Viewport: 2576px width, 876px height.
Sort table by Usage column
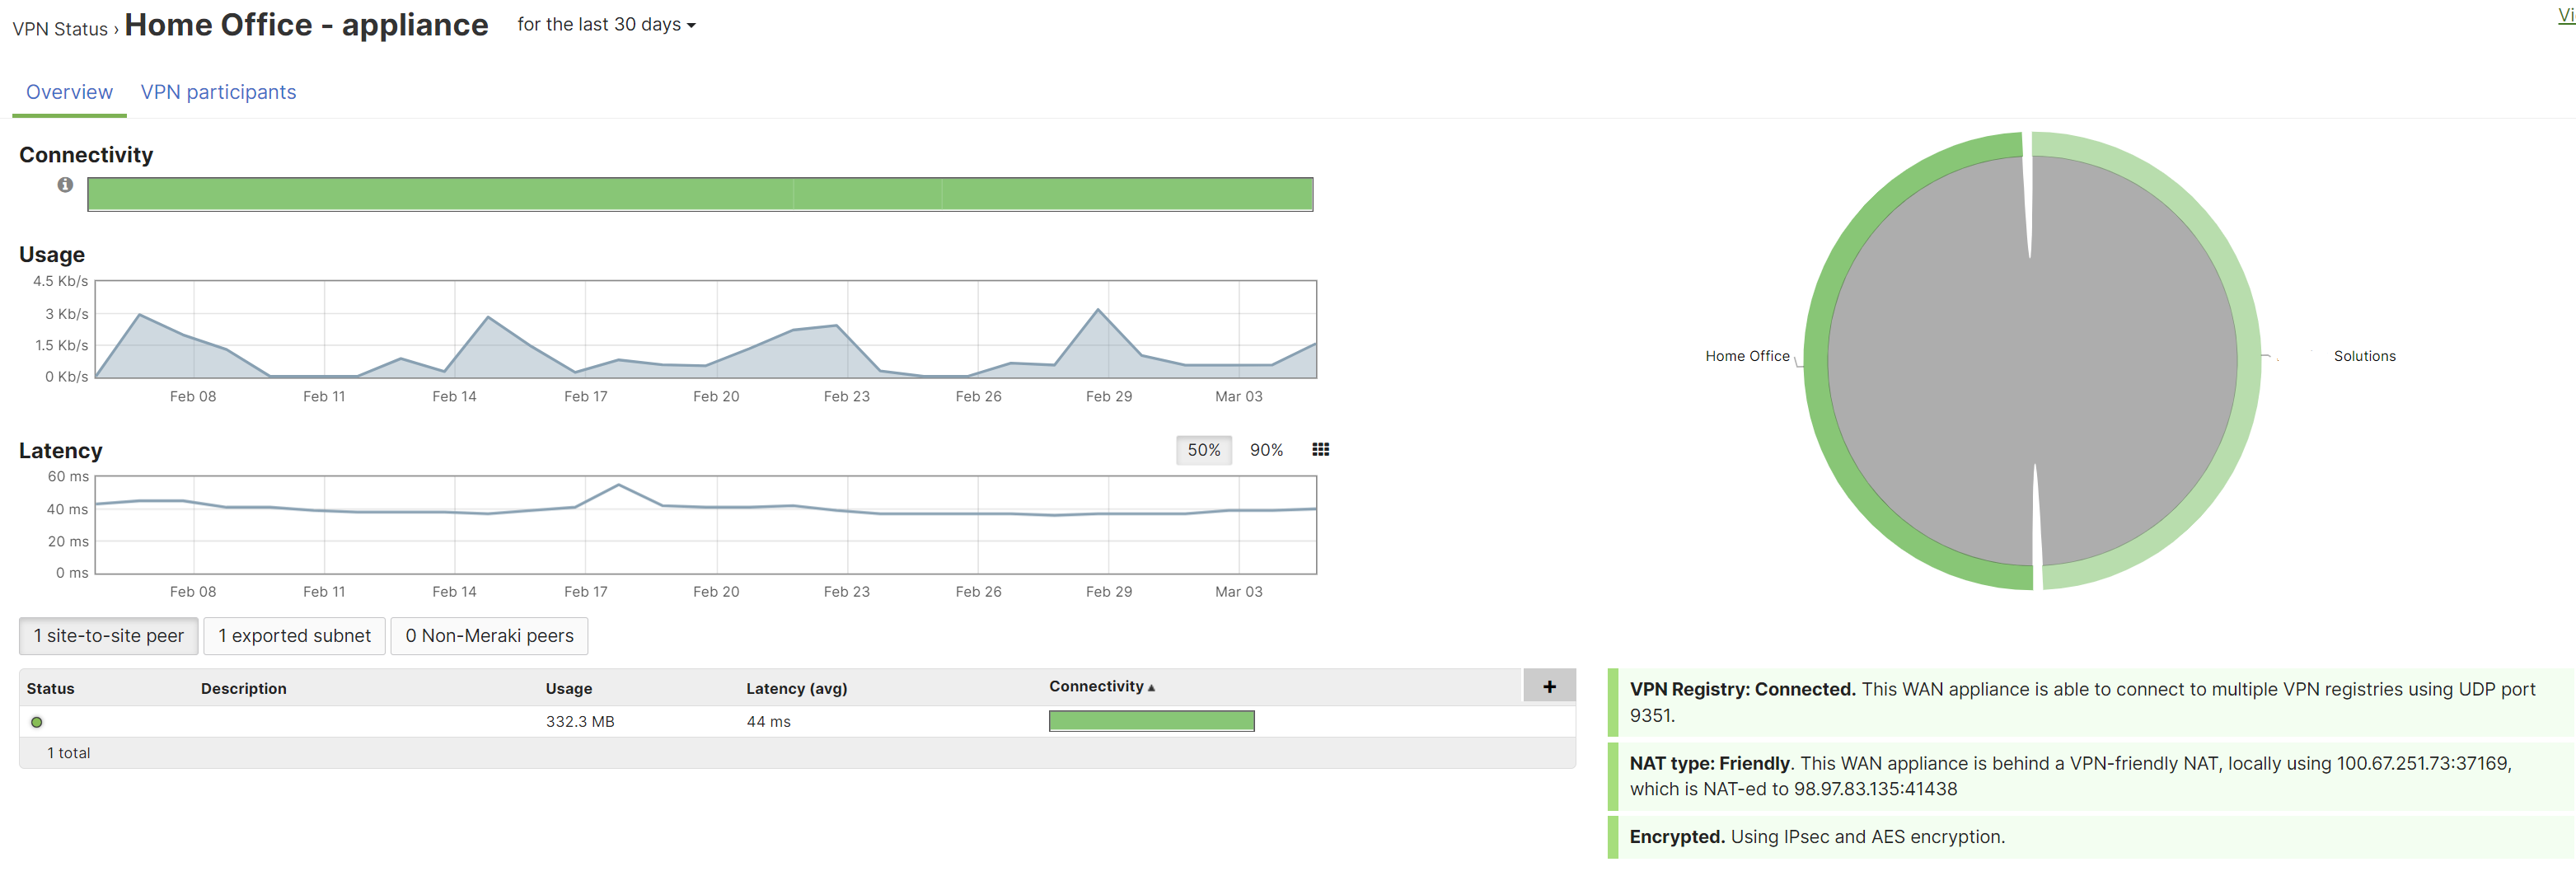coord(569,688)
